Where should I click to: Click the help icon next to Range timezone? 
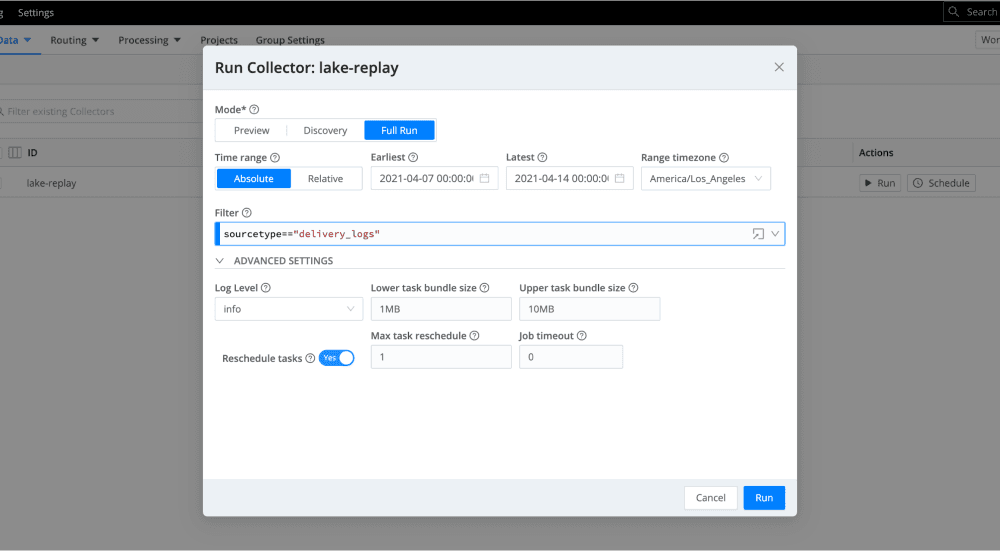tap(724, 158)
